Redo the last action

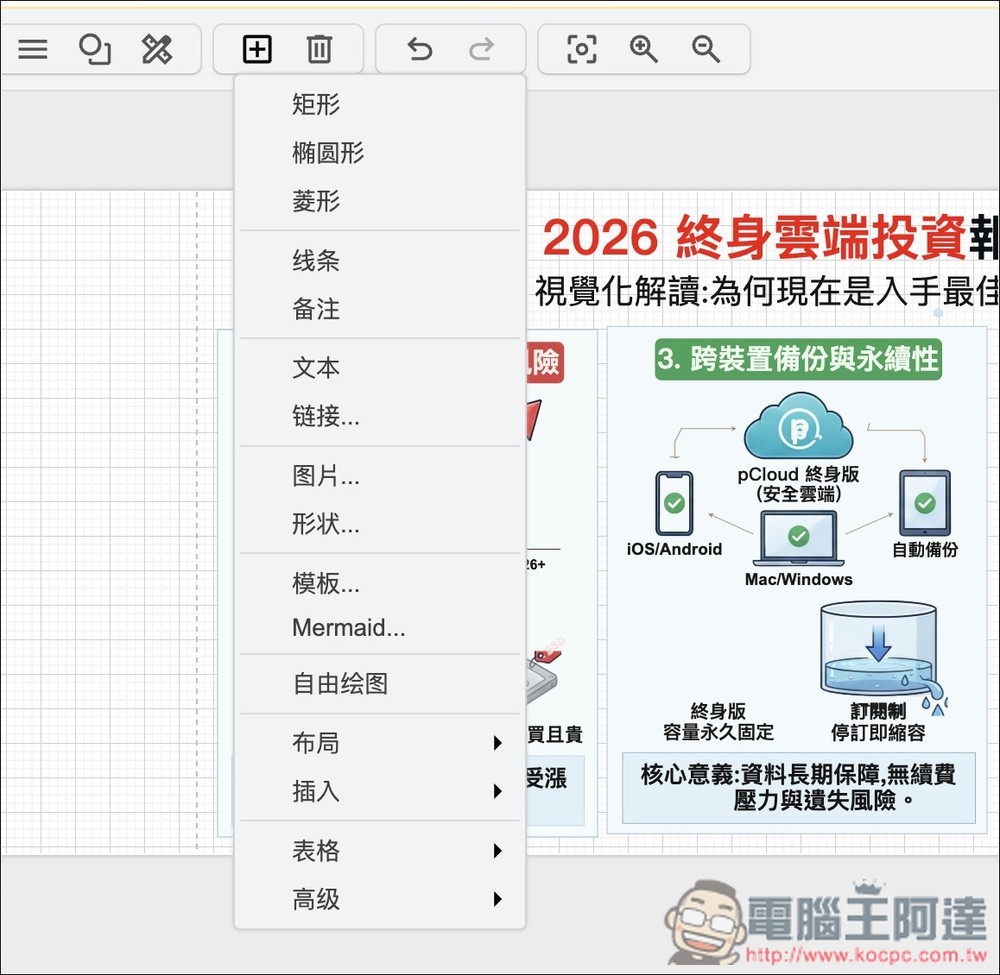click(481, 49)
